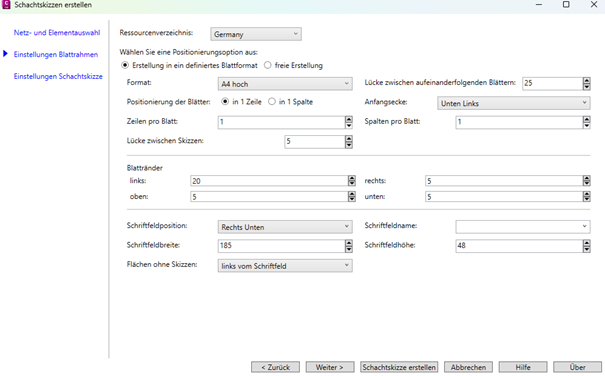
Task: Decrease the Schriftfeldbreite value
Action: pos(349,249)
